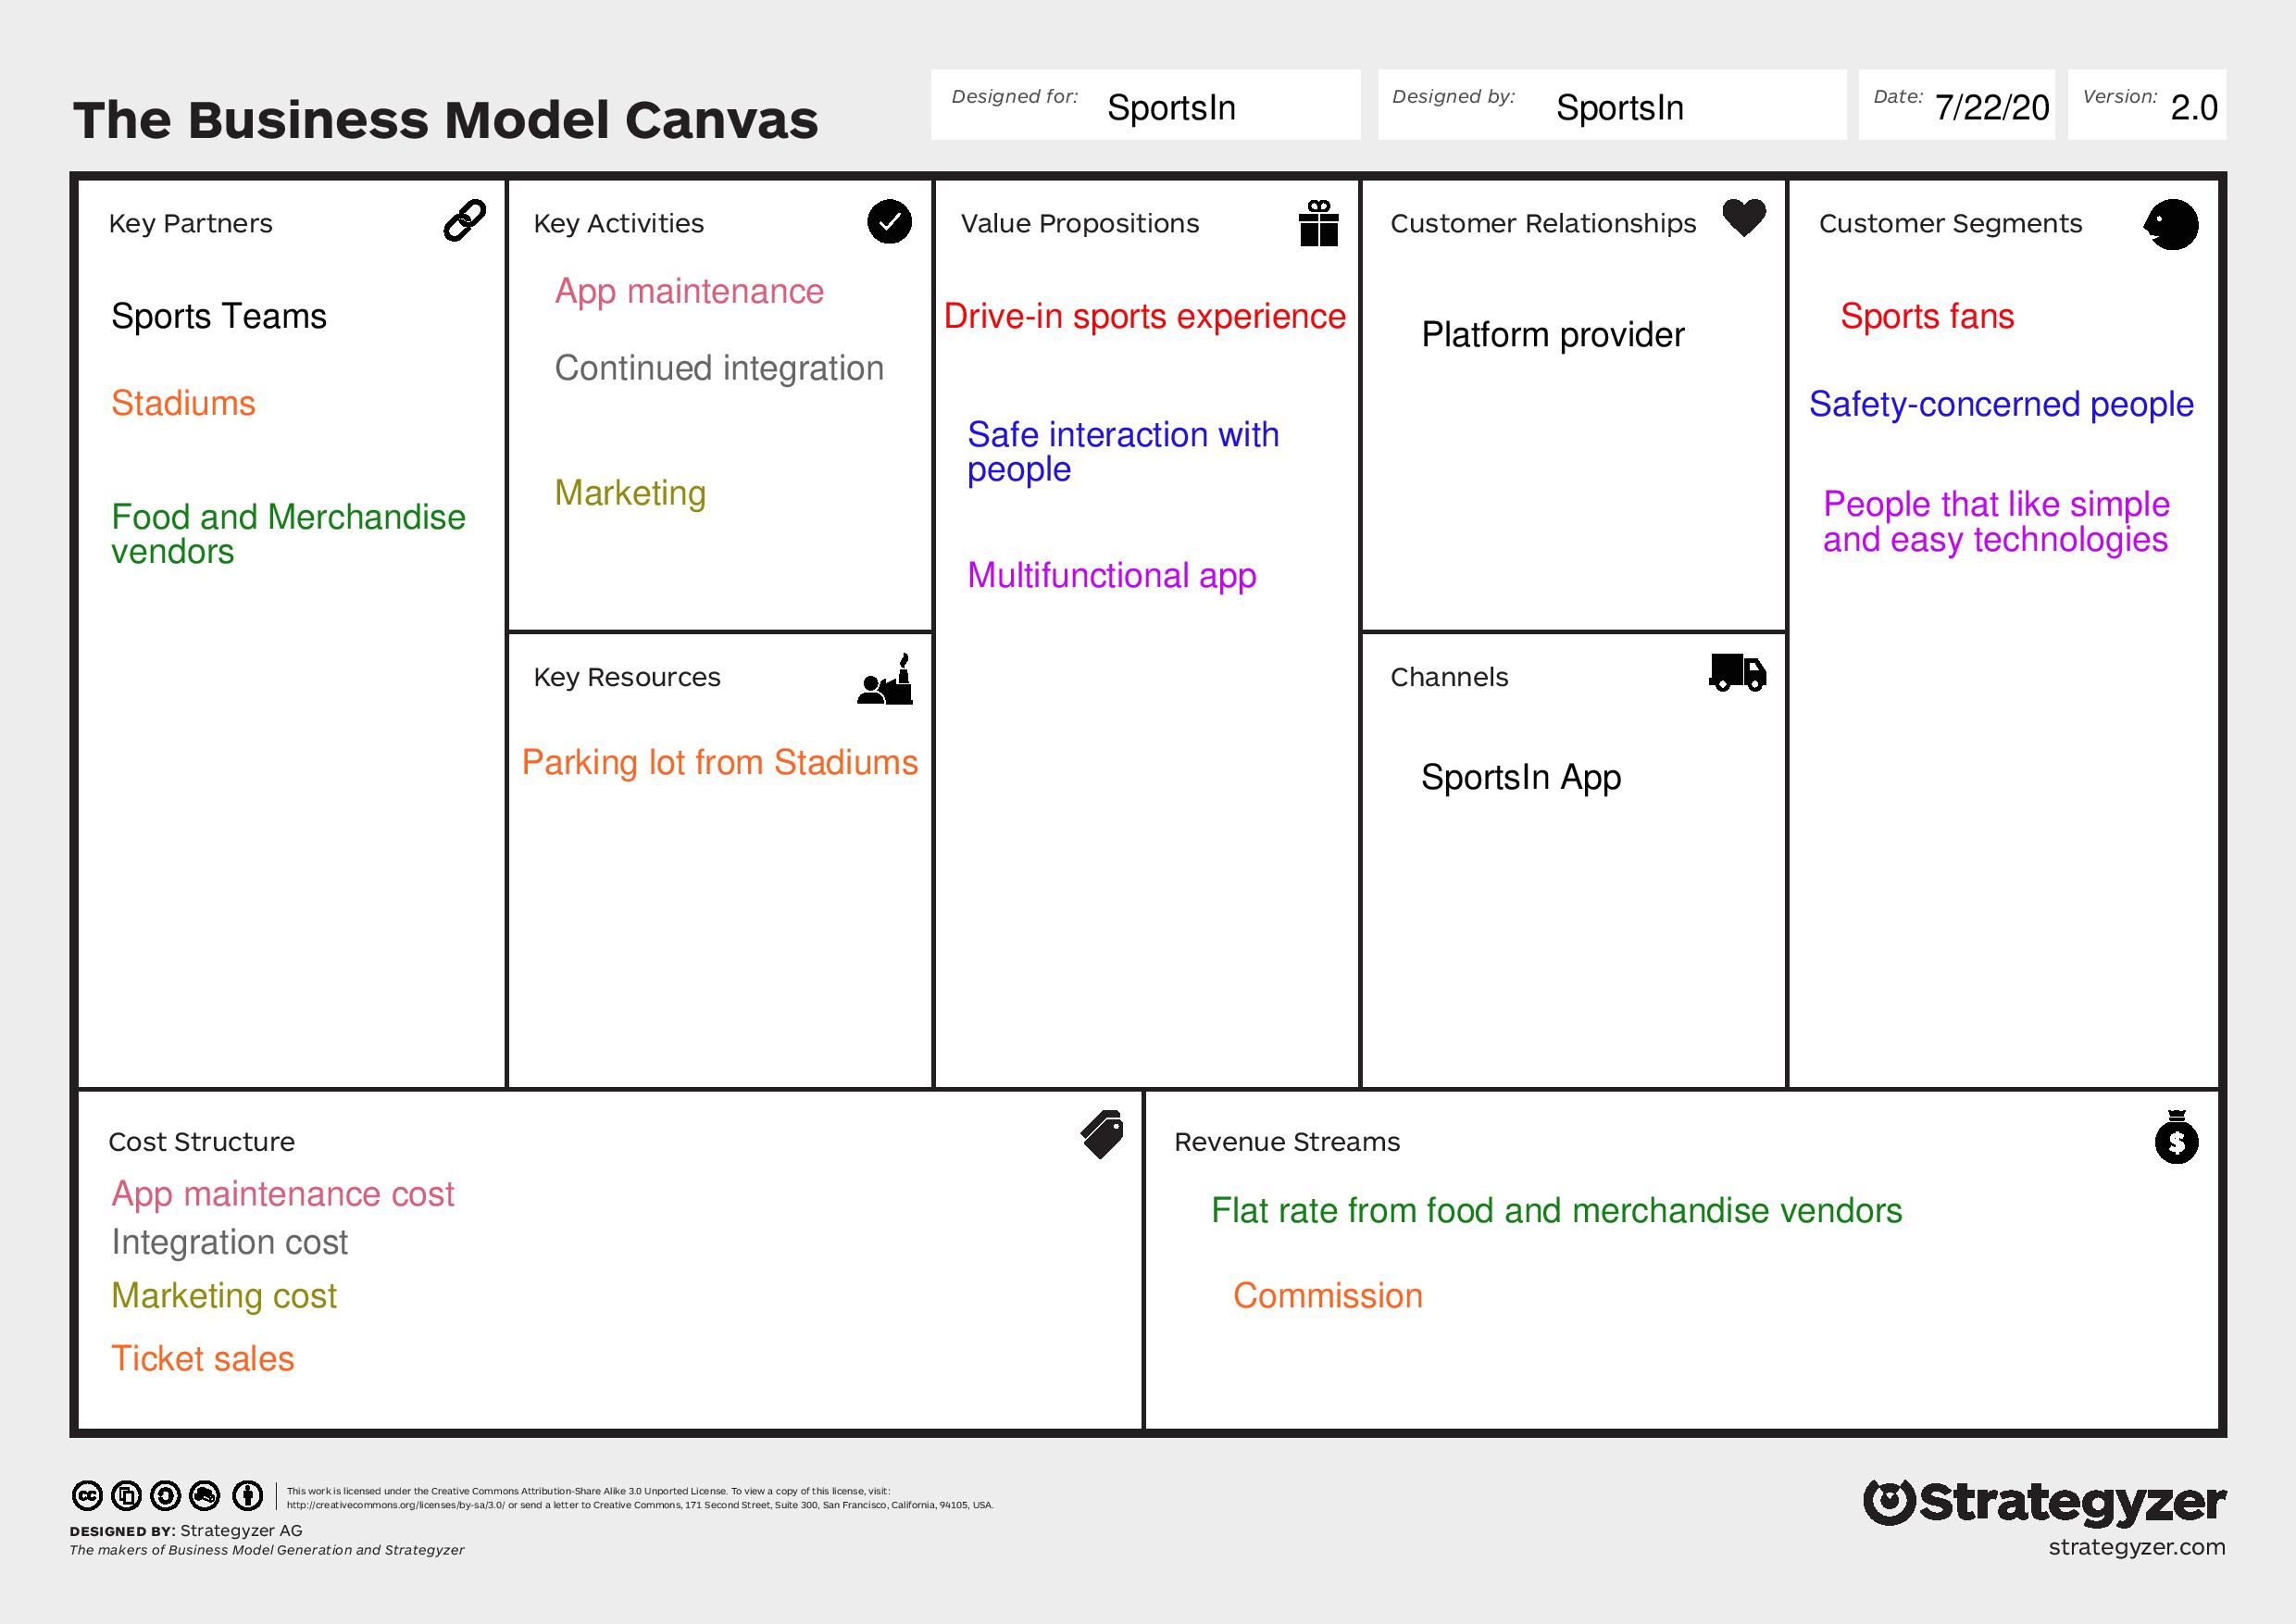2296x1624 pixels.
Task: Select 'Multifunctional app' text
Action: 1112,576
